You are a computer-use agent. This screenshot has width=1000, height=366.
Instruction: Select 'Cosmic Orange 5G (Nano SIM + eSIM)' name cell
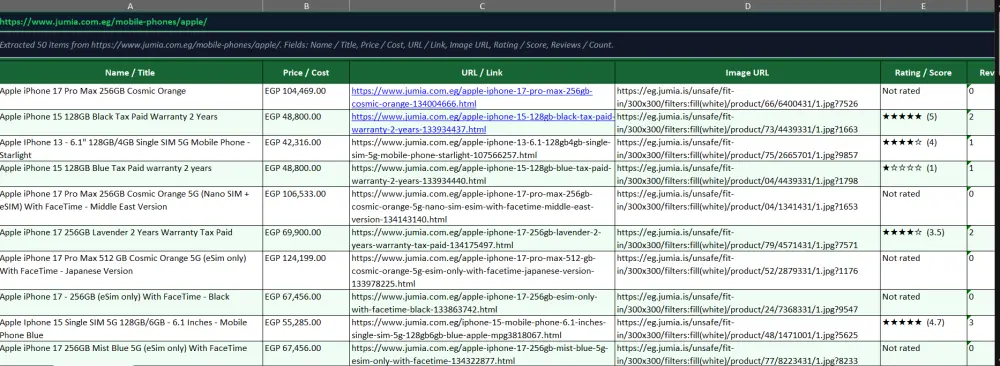131,206
